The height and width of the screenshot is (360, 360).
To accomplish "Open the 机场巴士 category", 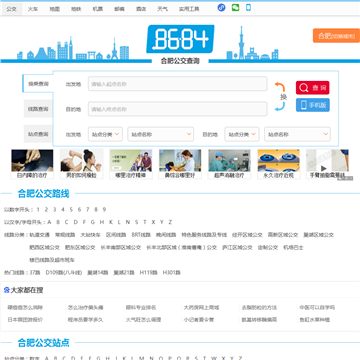I will (x=293, y=247).
